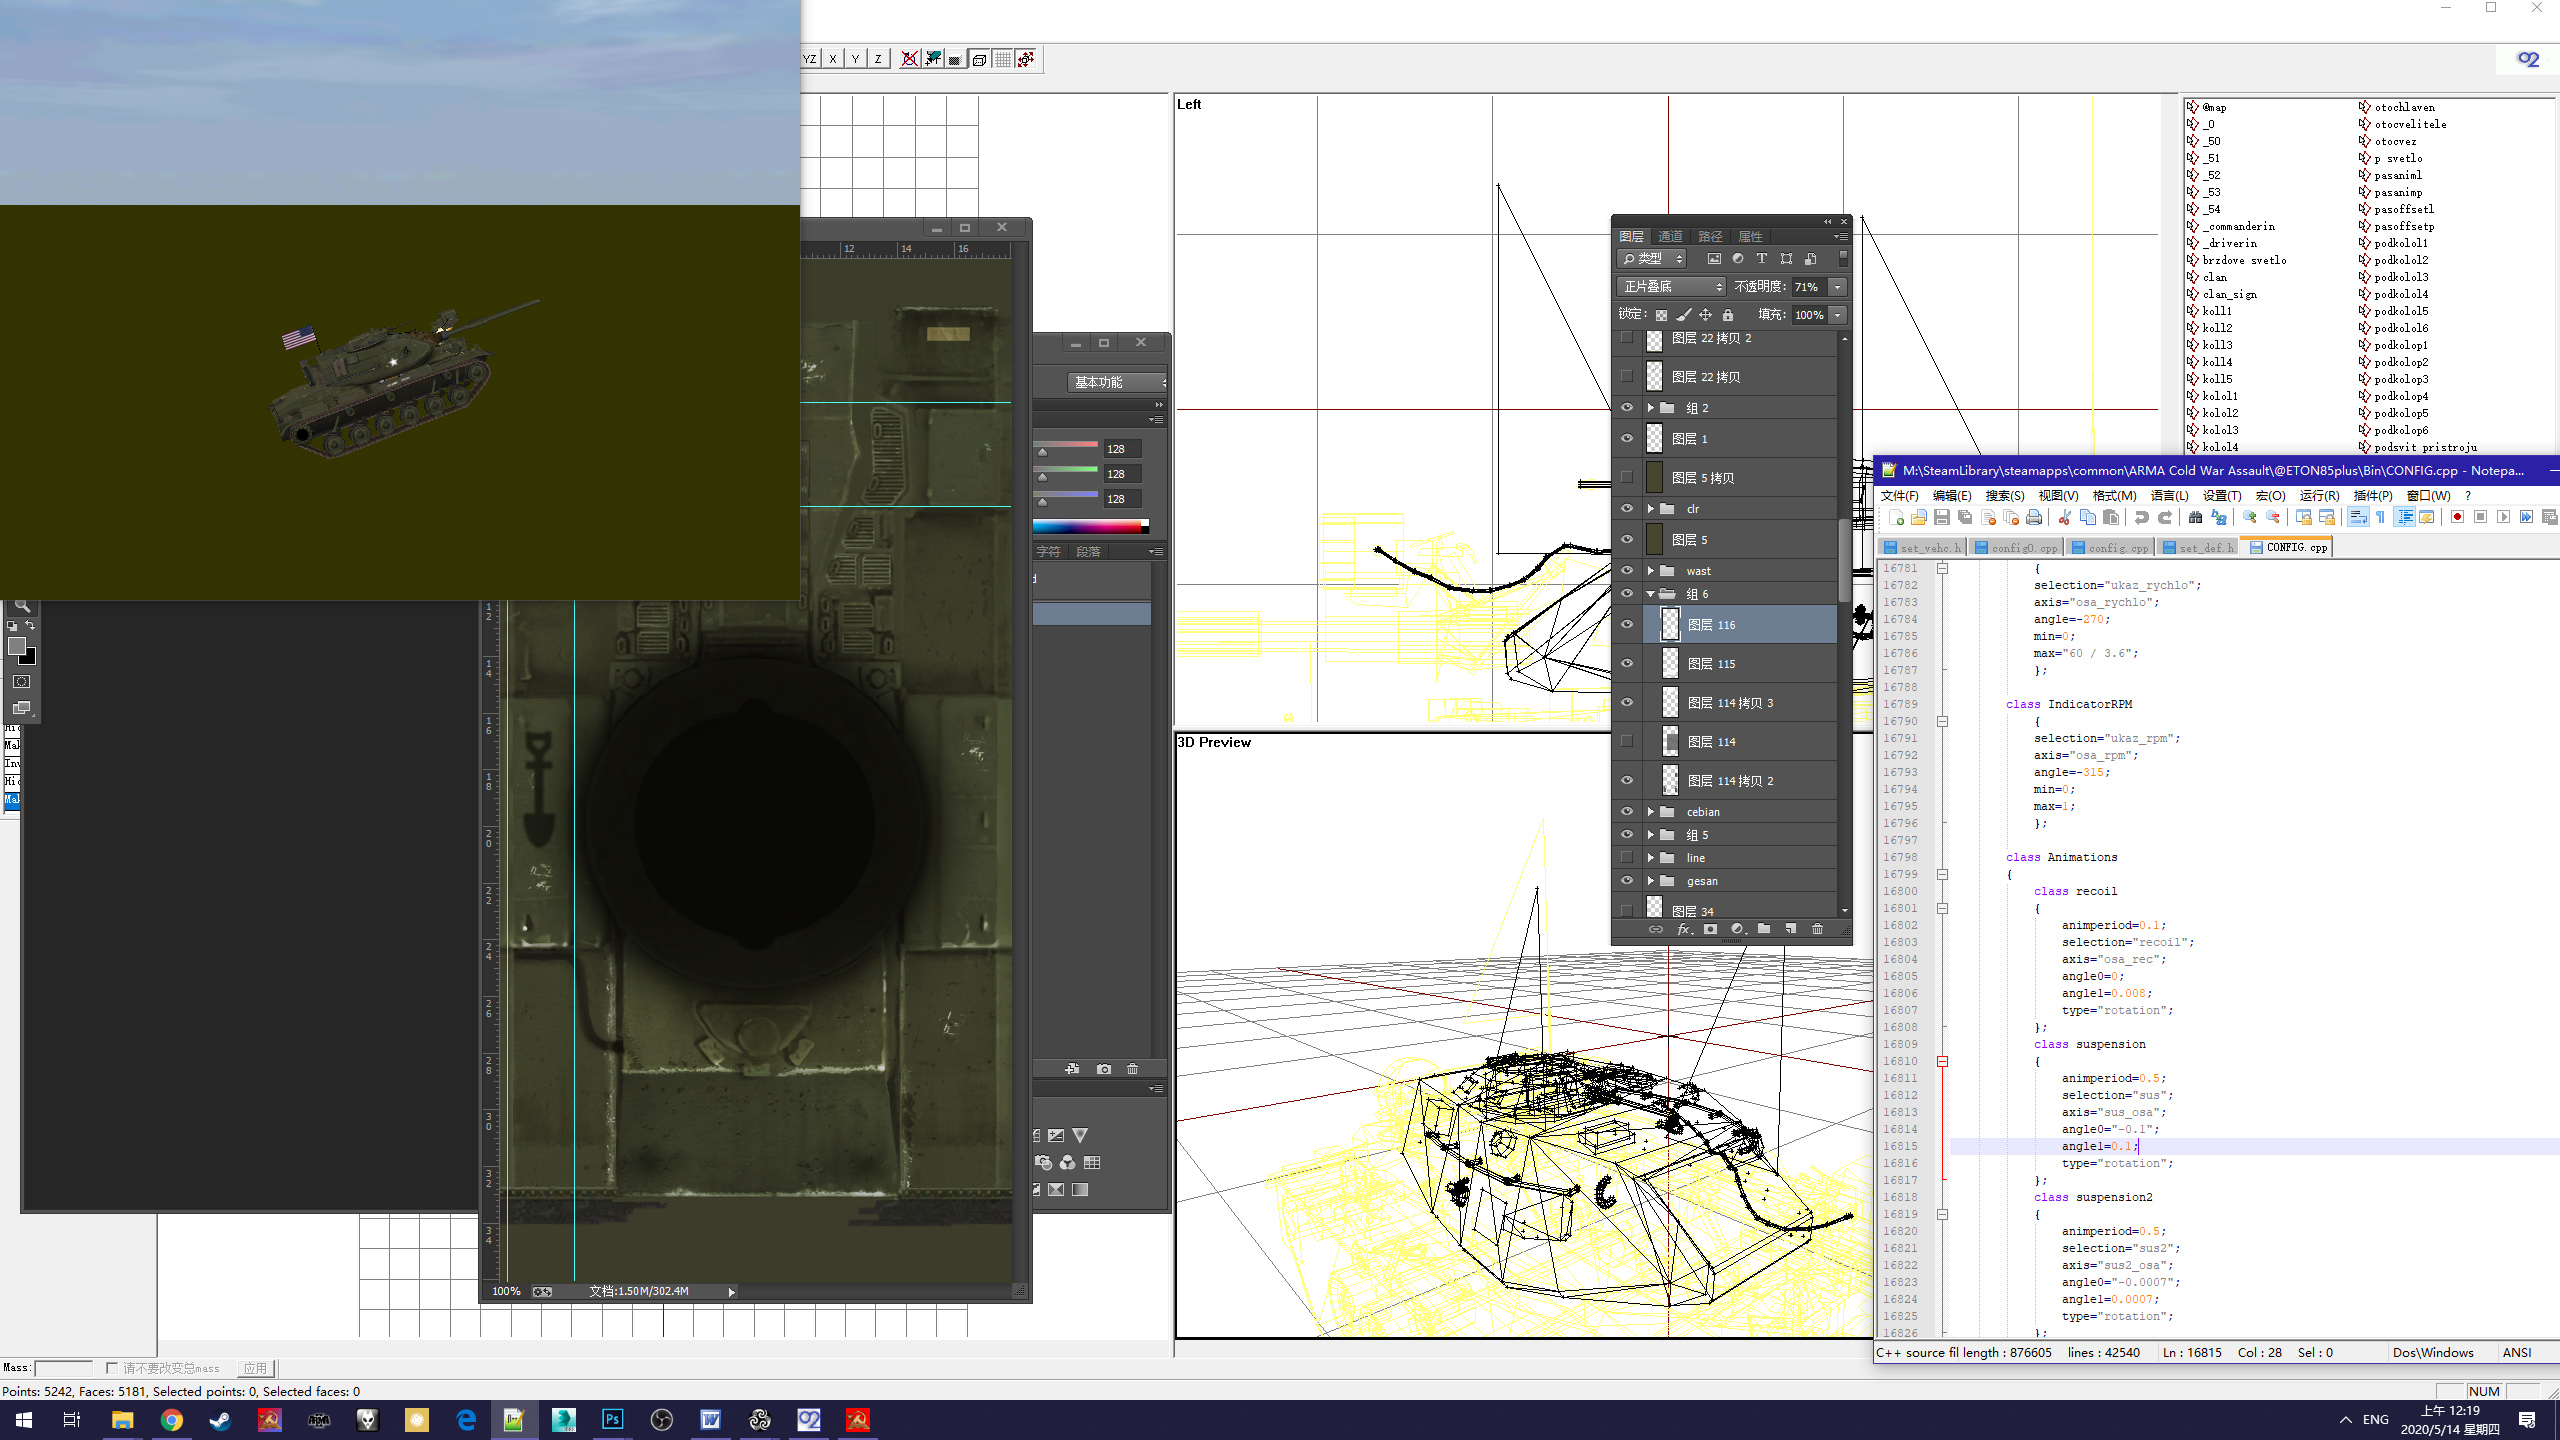2560x1440 pixels.
Task: Switch to the config0.cpp tab
Action: (x=2016, y=547)
